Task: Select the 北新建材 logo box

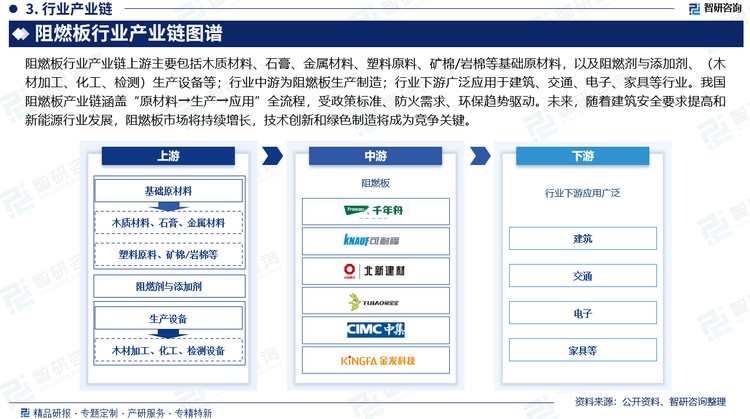Action: 375,271
